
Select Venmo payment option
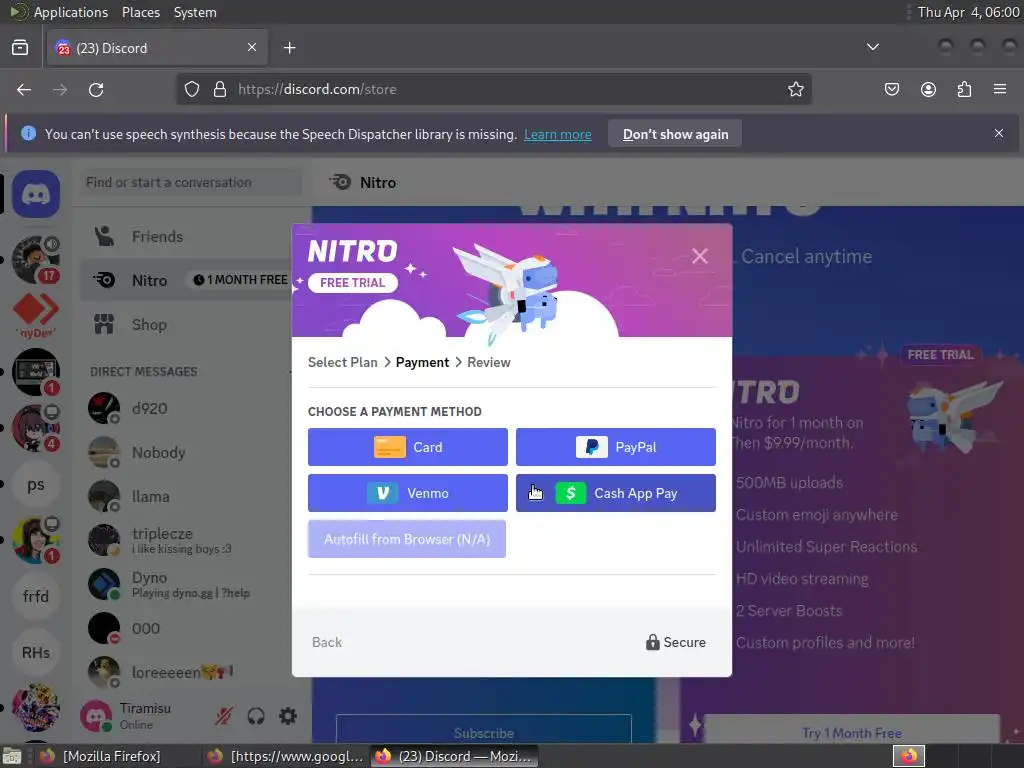(408, 493)
